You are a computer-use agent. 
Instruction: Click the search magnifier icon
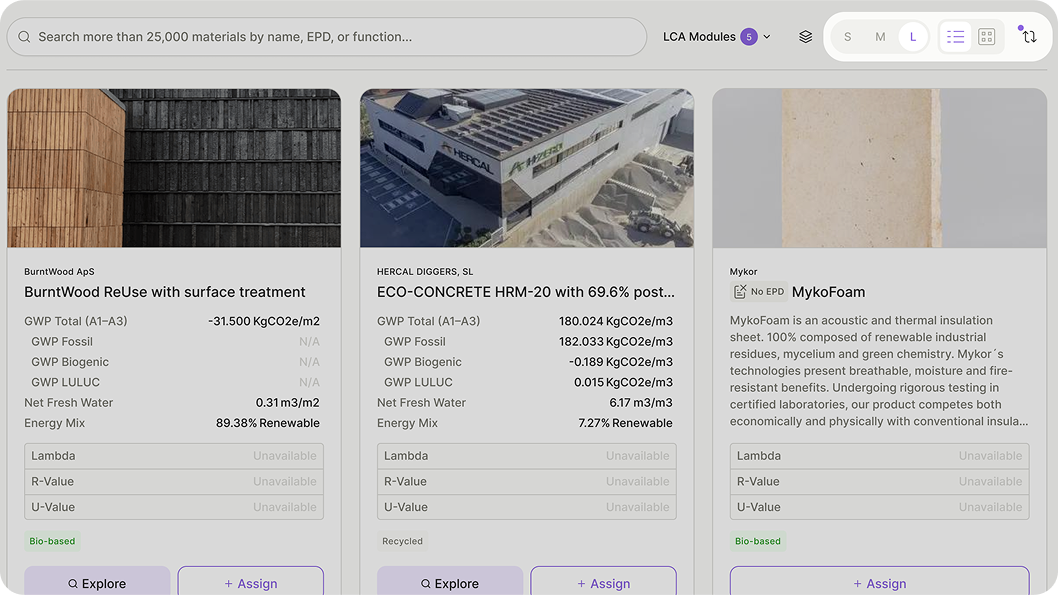(24, 36)
